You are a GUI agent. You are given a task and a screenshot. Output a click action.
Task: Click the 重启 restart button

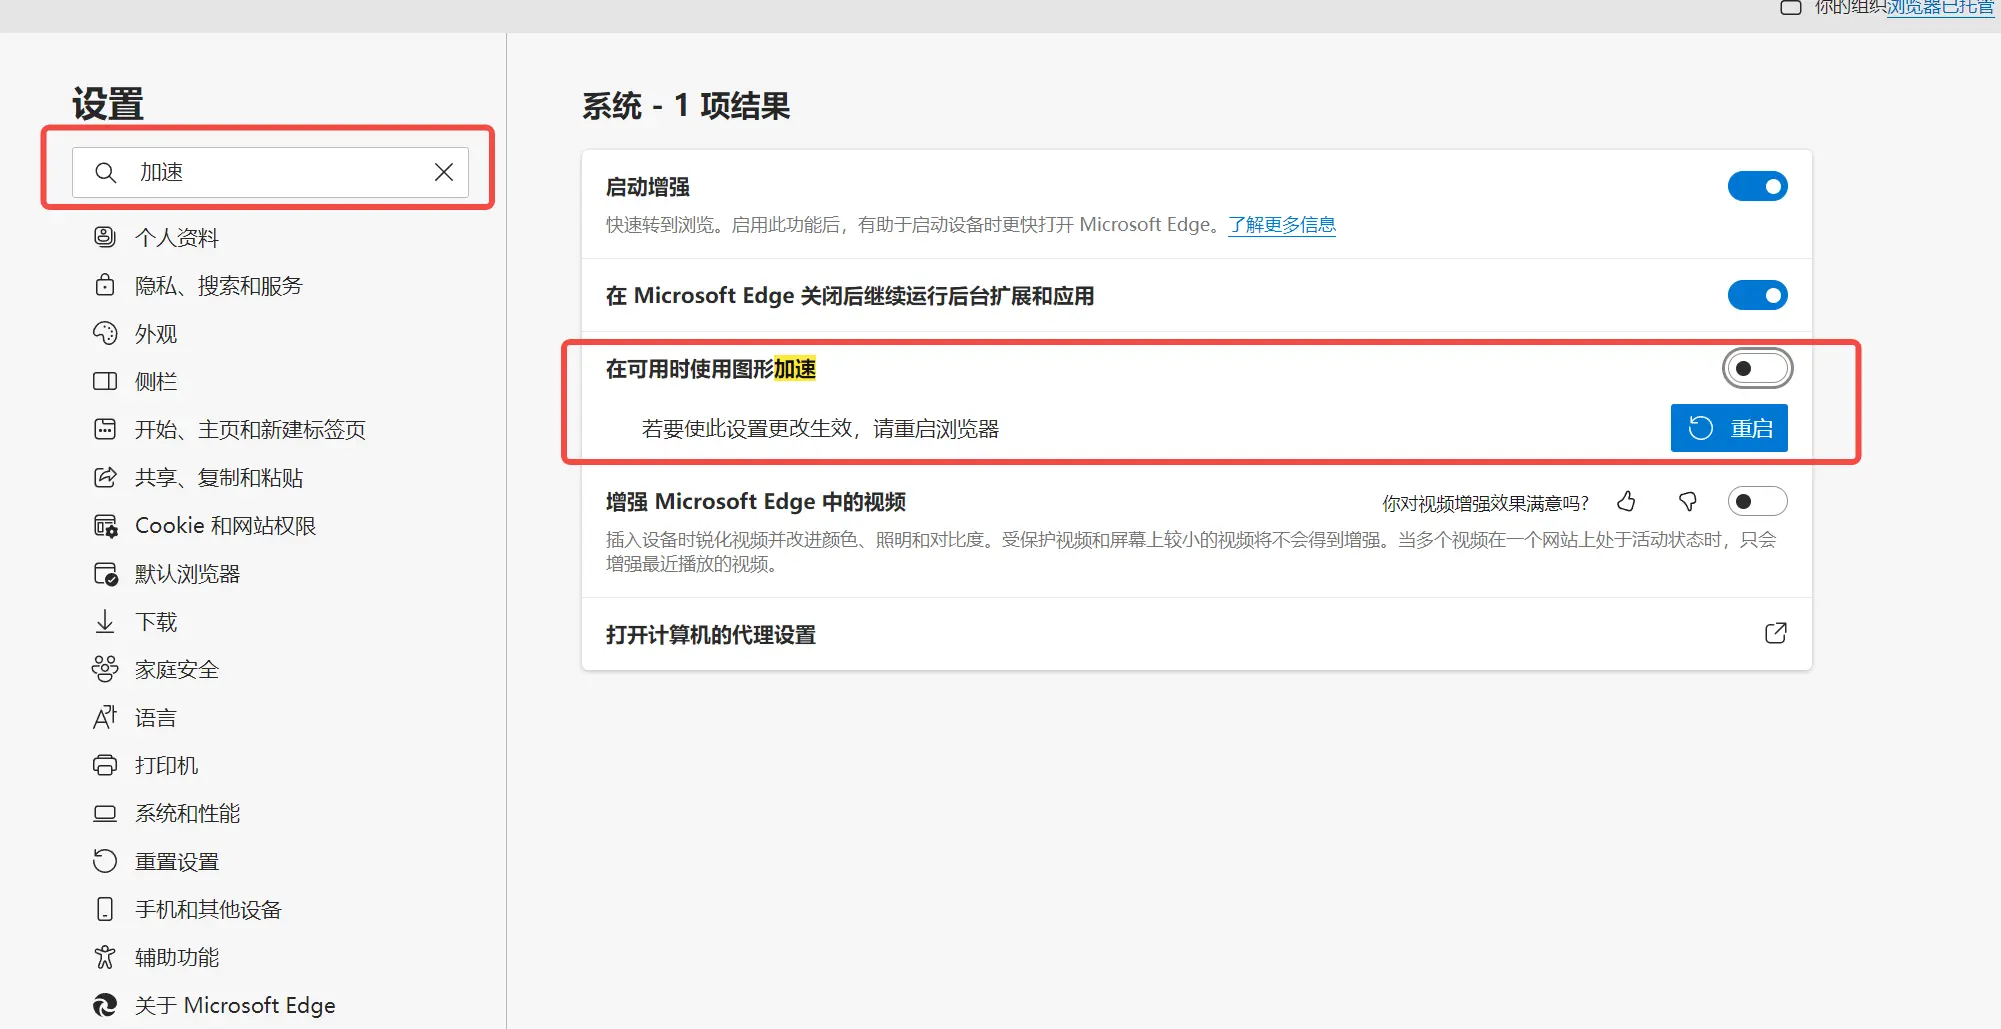(x=1729, y=429)
